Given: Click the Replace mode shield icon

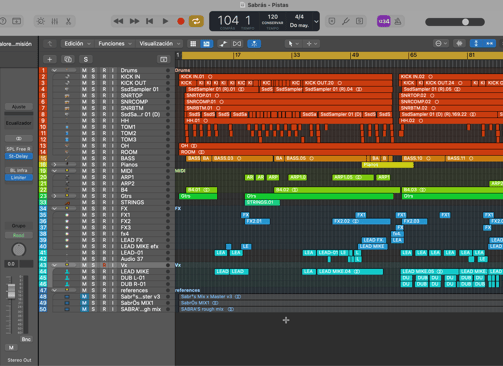Looking at the screenshot, I should coord(332,21).
